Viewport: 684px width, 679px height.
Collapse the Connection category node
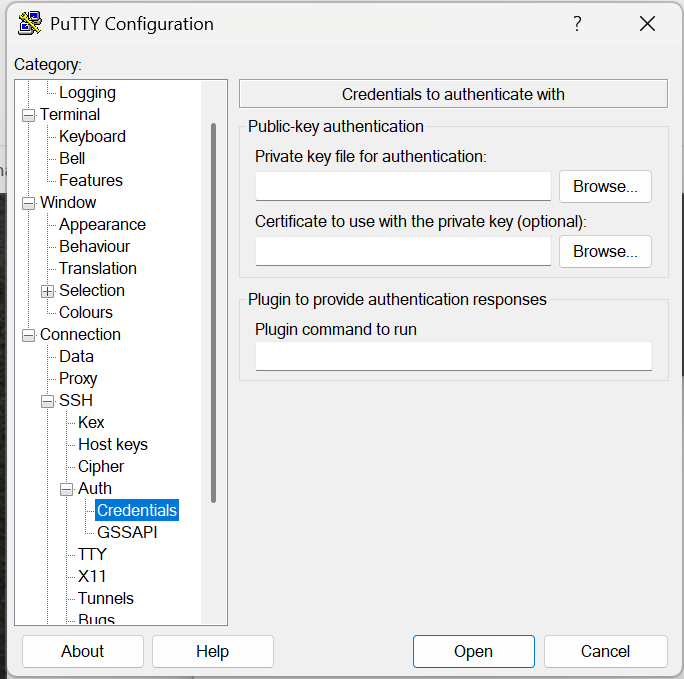click(x=28, y=335)
